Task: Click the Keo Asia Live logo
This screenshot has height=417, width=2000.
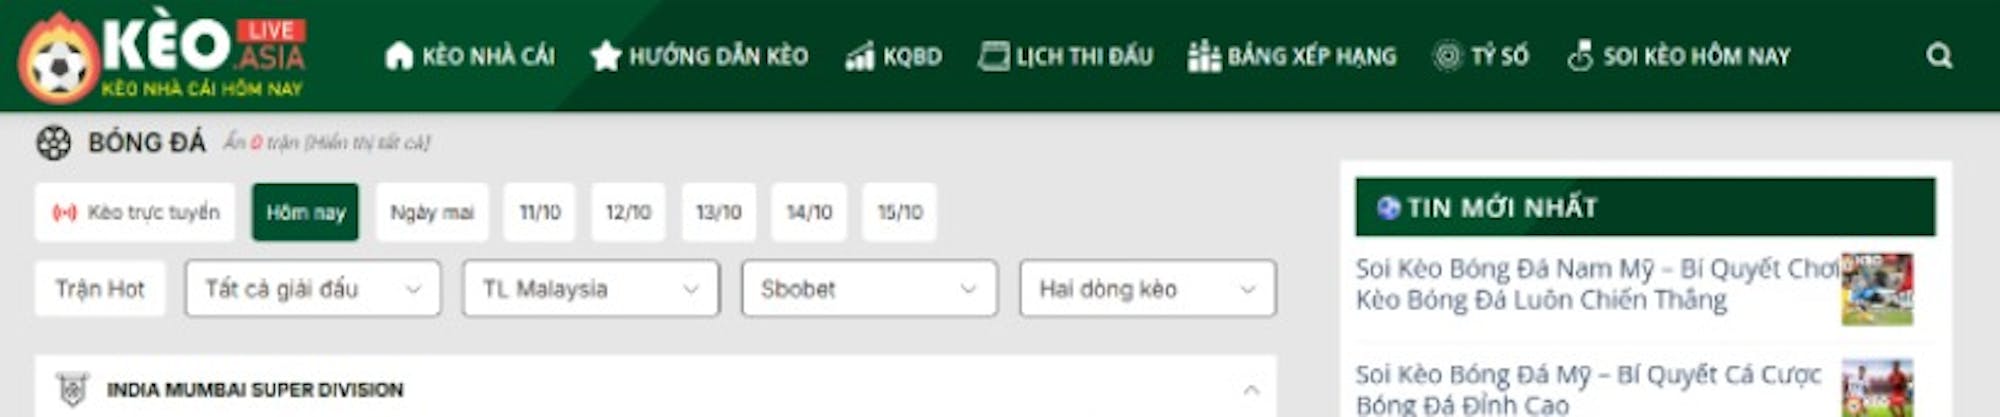Action: click(x=162, y=56)
